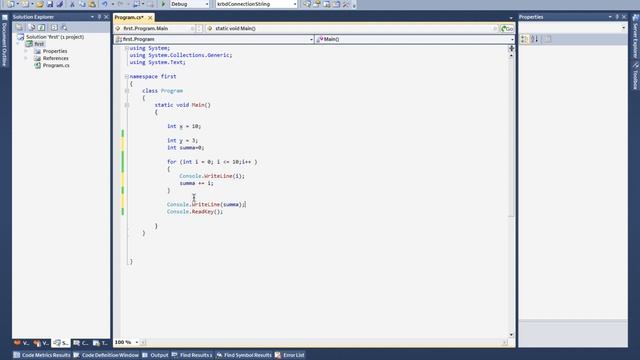Image resolution: width=640 pixels, height=360 pixels.
Task: Click the editor vertical scrollbar thumb
Action: (x=511, y=137)
